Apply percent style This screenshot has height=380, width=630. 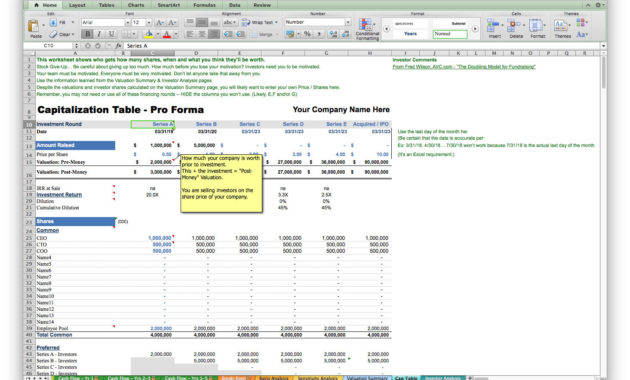pyautogui.click(x=307, y=34)
